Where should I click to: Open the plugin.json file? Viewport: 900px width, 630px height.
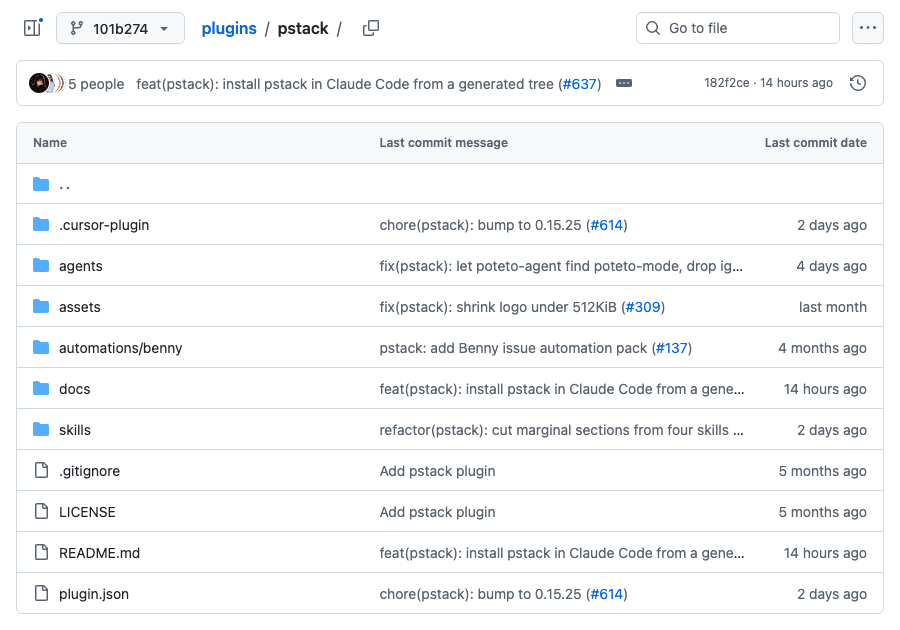[x=94, y=594]
